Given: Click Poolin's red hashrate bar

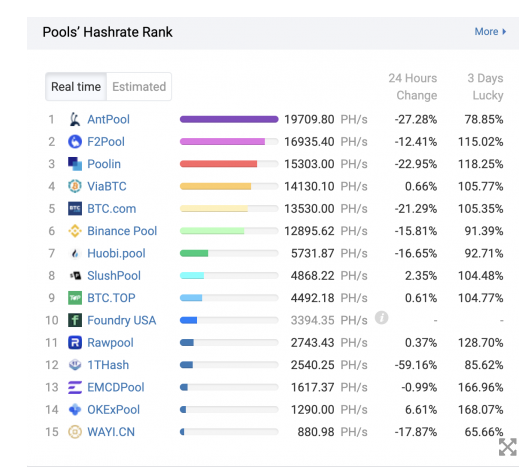Looking at the screenshot, I should 218,164.
